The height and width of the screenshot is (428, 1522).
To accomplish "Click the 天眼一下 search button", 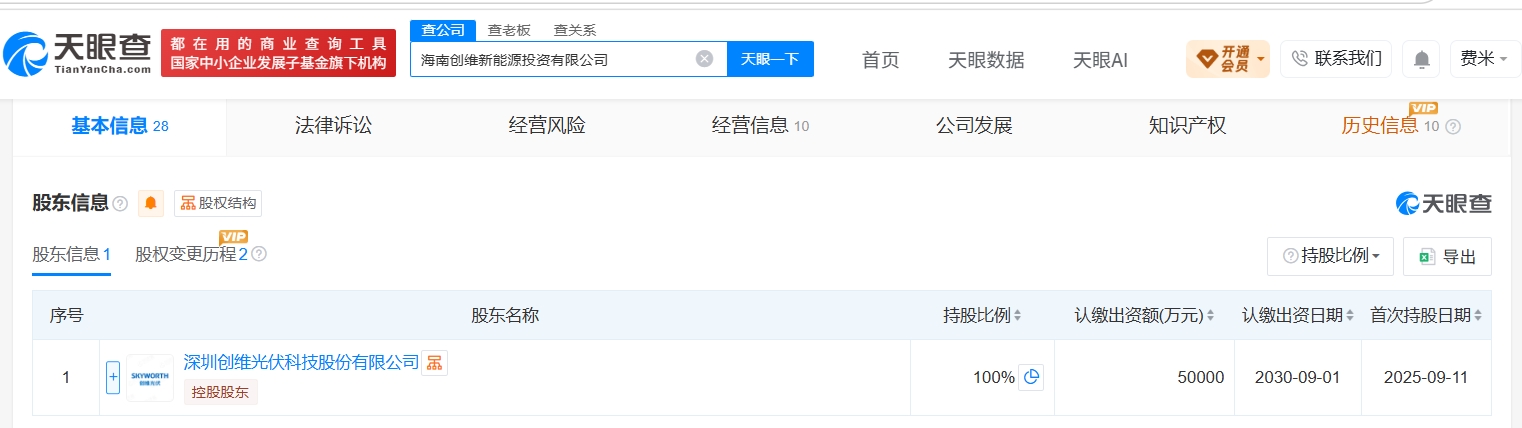I will [x=770, y=59].
